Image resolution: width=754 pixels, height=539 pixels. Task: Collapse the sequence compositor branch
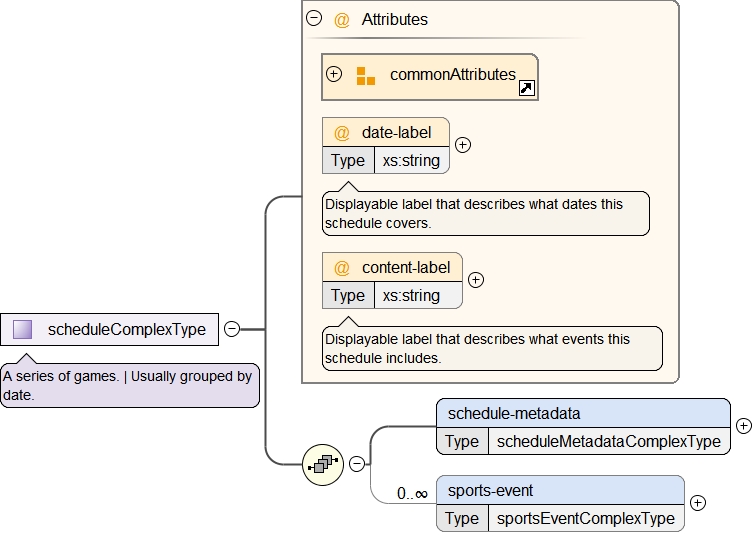[356, 463]
